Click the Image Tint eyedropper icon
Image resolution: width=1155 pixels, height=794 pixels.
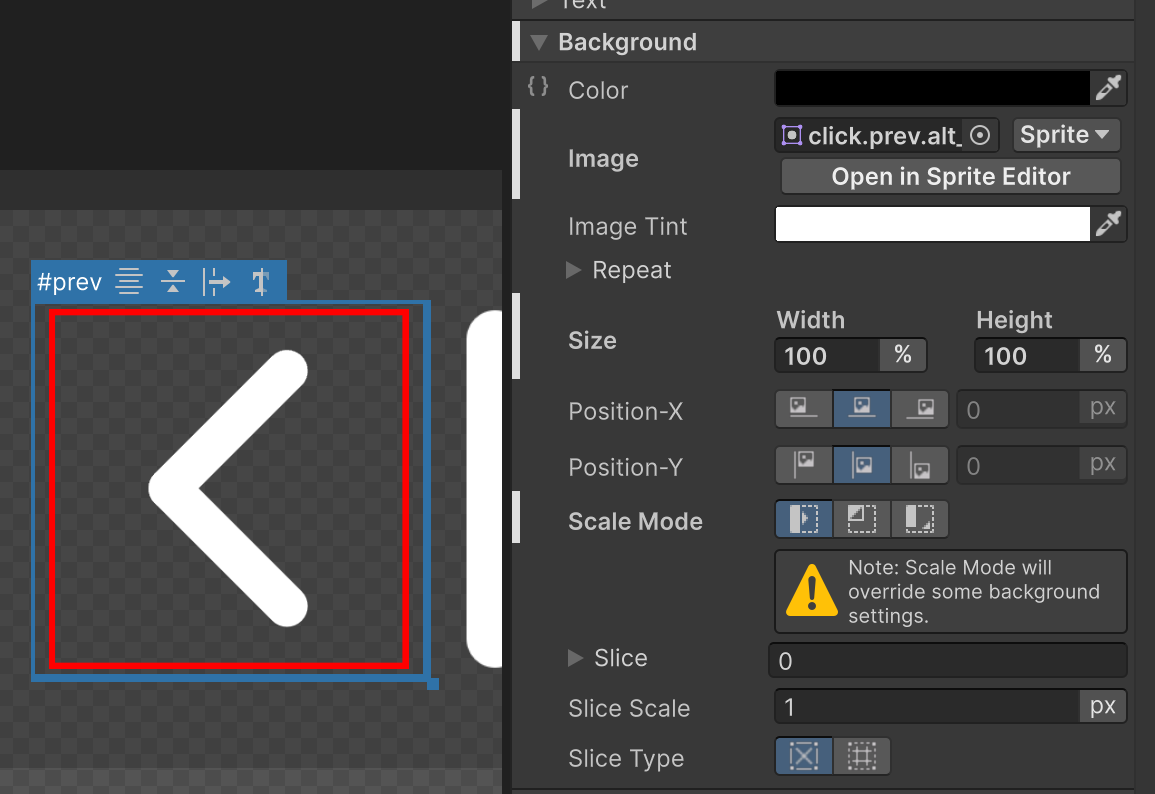pyautogui.click(x=1108, y=224)
